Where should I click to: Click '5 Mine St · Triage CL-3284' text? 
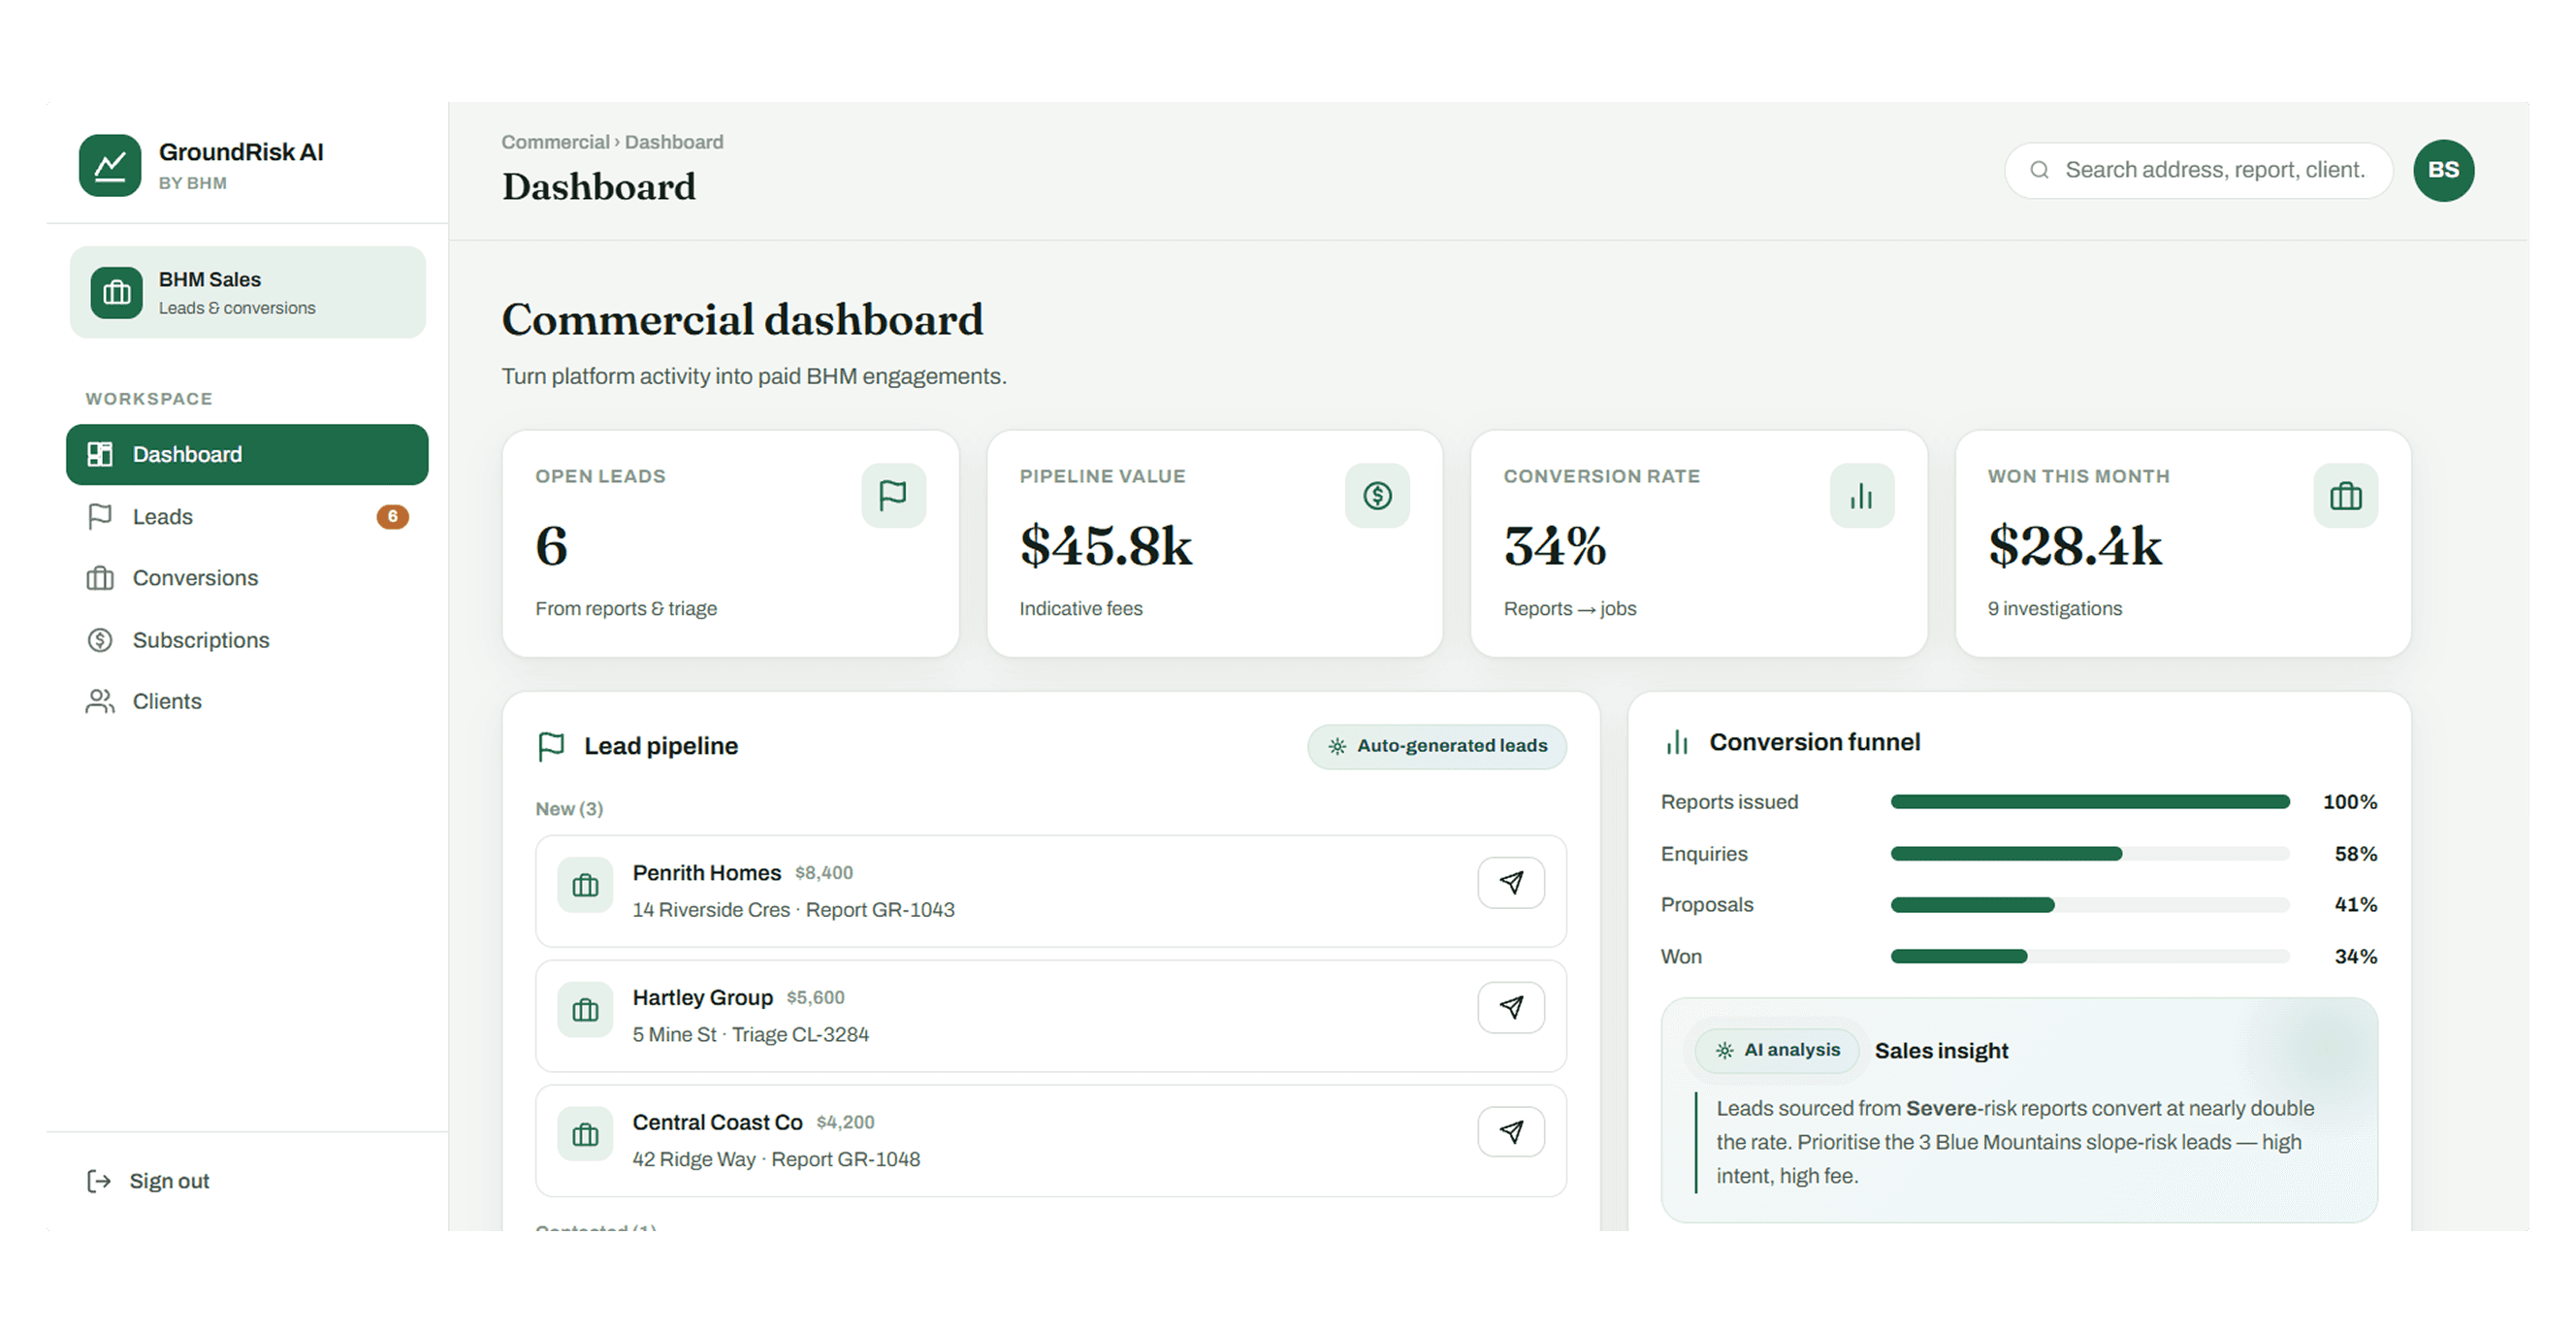[750, 1035]
